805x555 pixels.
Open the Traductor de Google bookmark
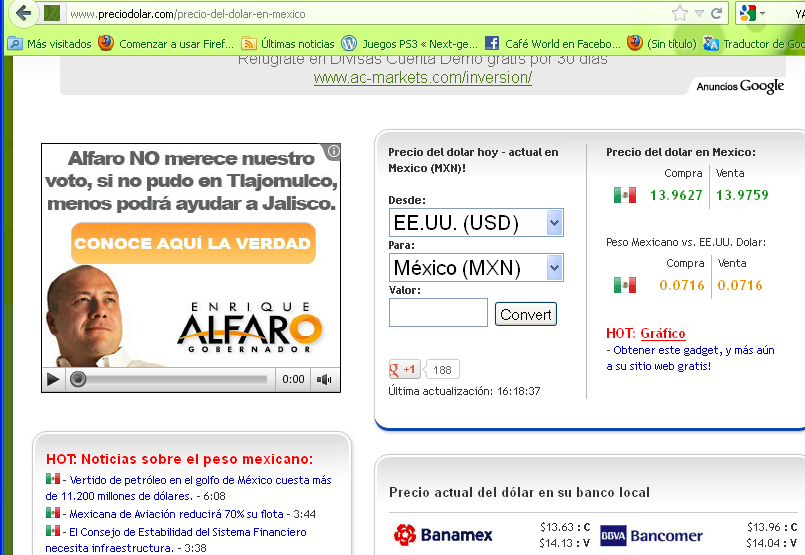754,44
